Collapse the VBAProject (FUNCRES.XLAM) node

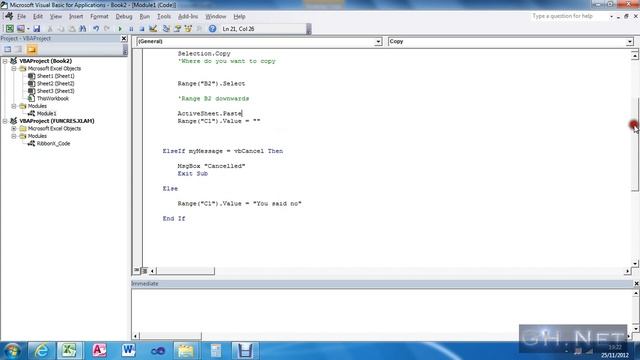5,121
